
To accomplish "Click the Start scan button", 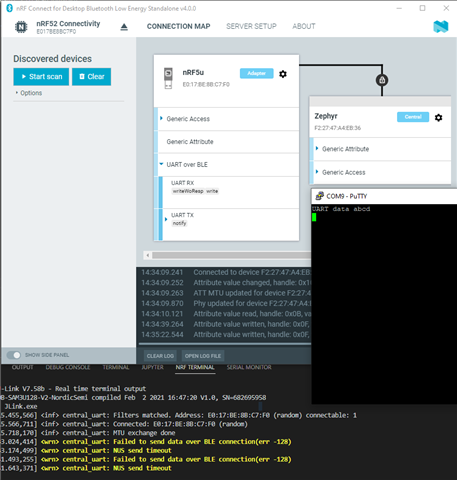I will tap(41, 77).
